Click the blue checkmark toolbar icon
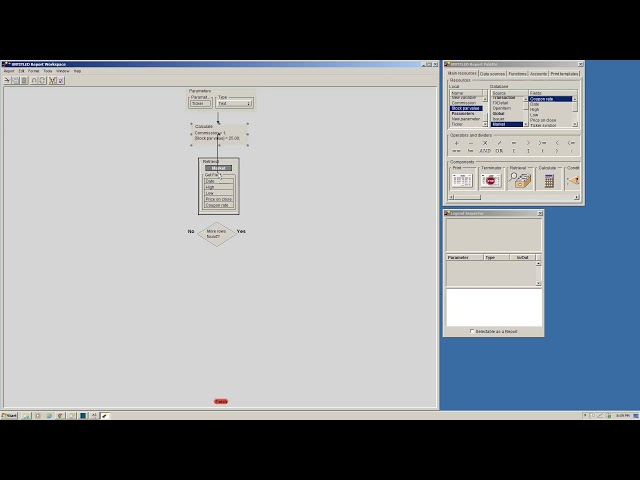 [61, 80]
